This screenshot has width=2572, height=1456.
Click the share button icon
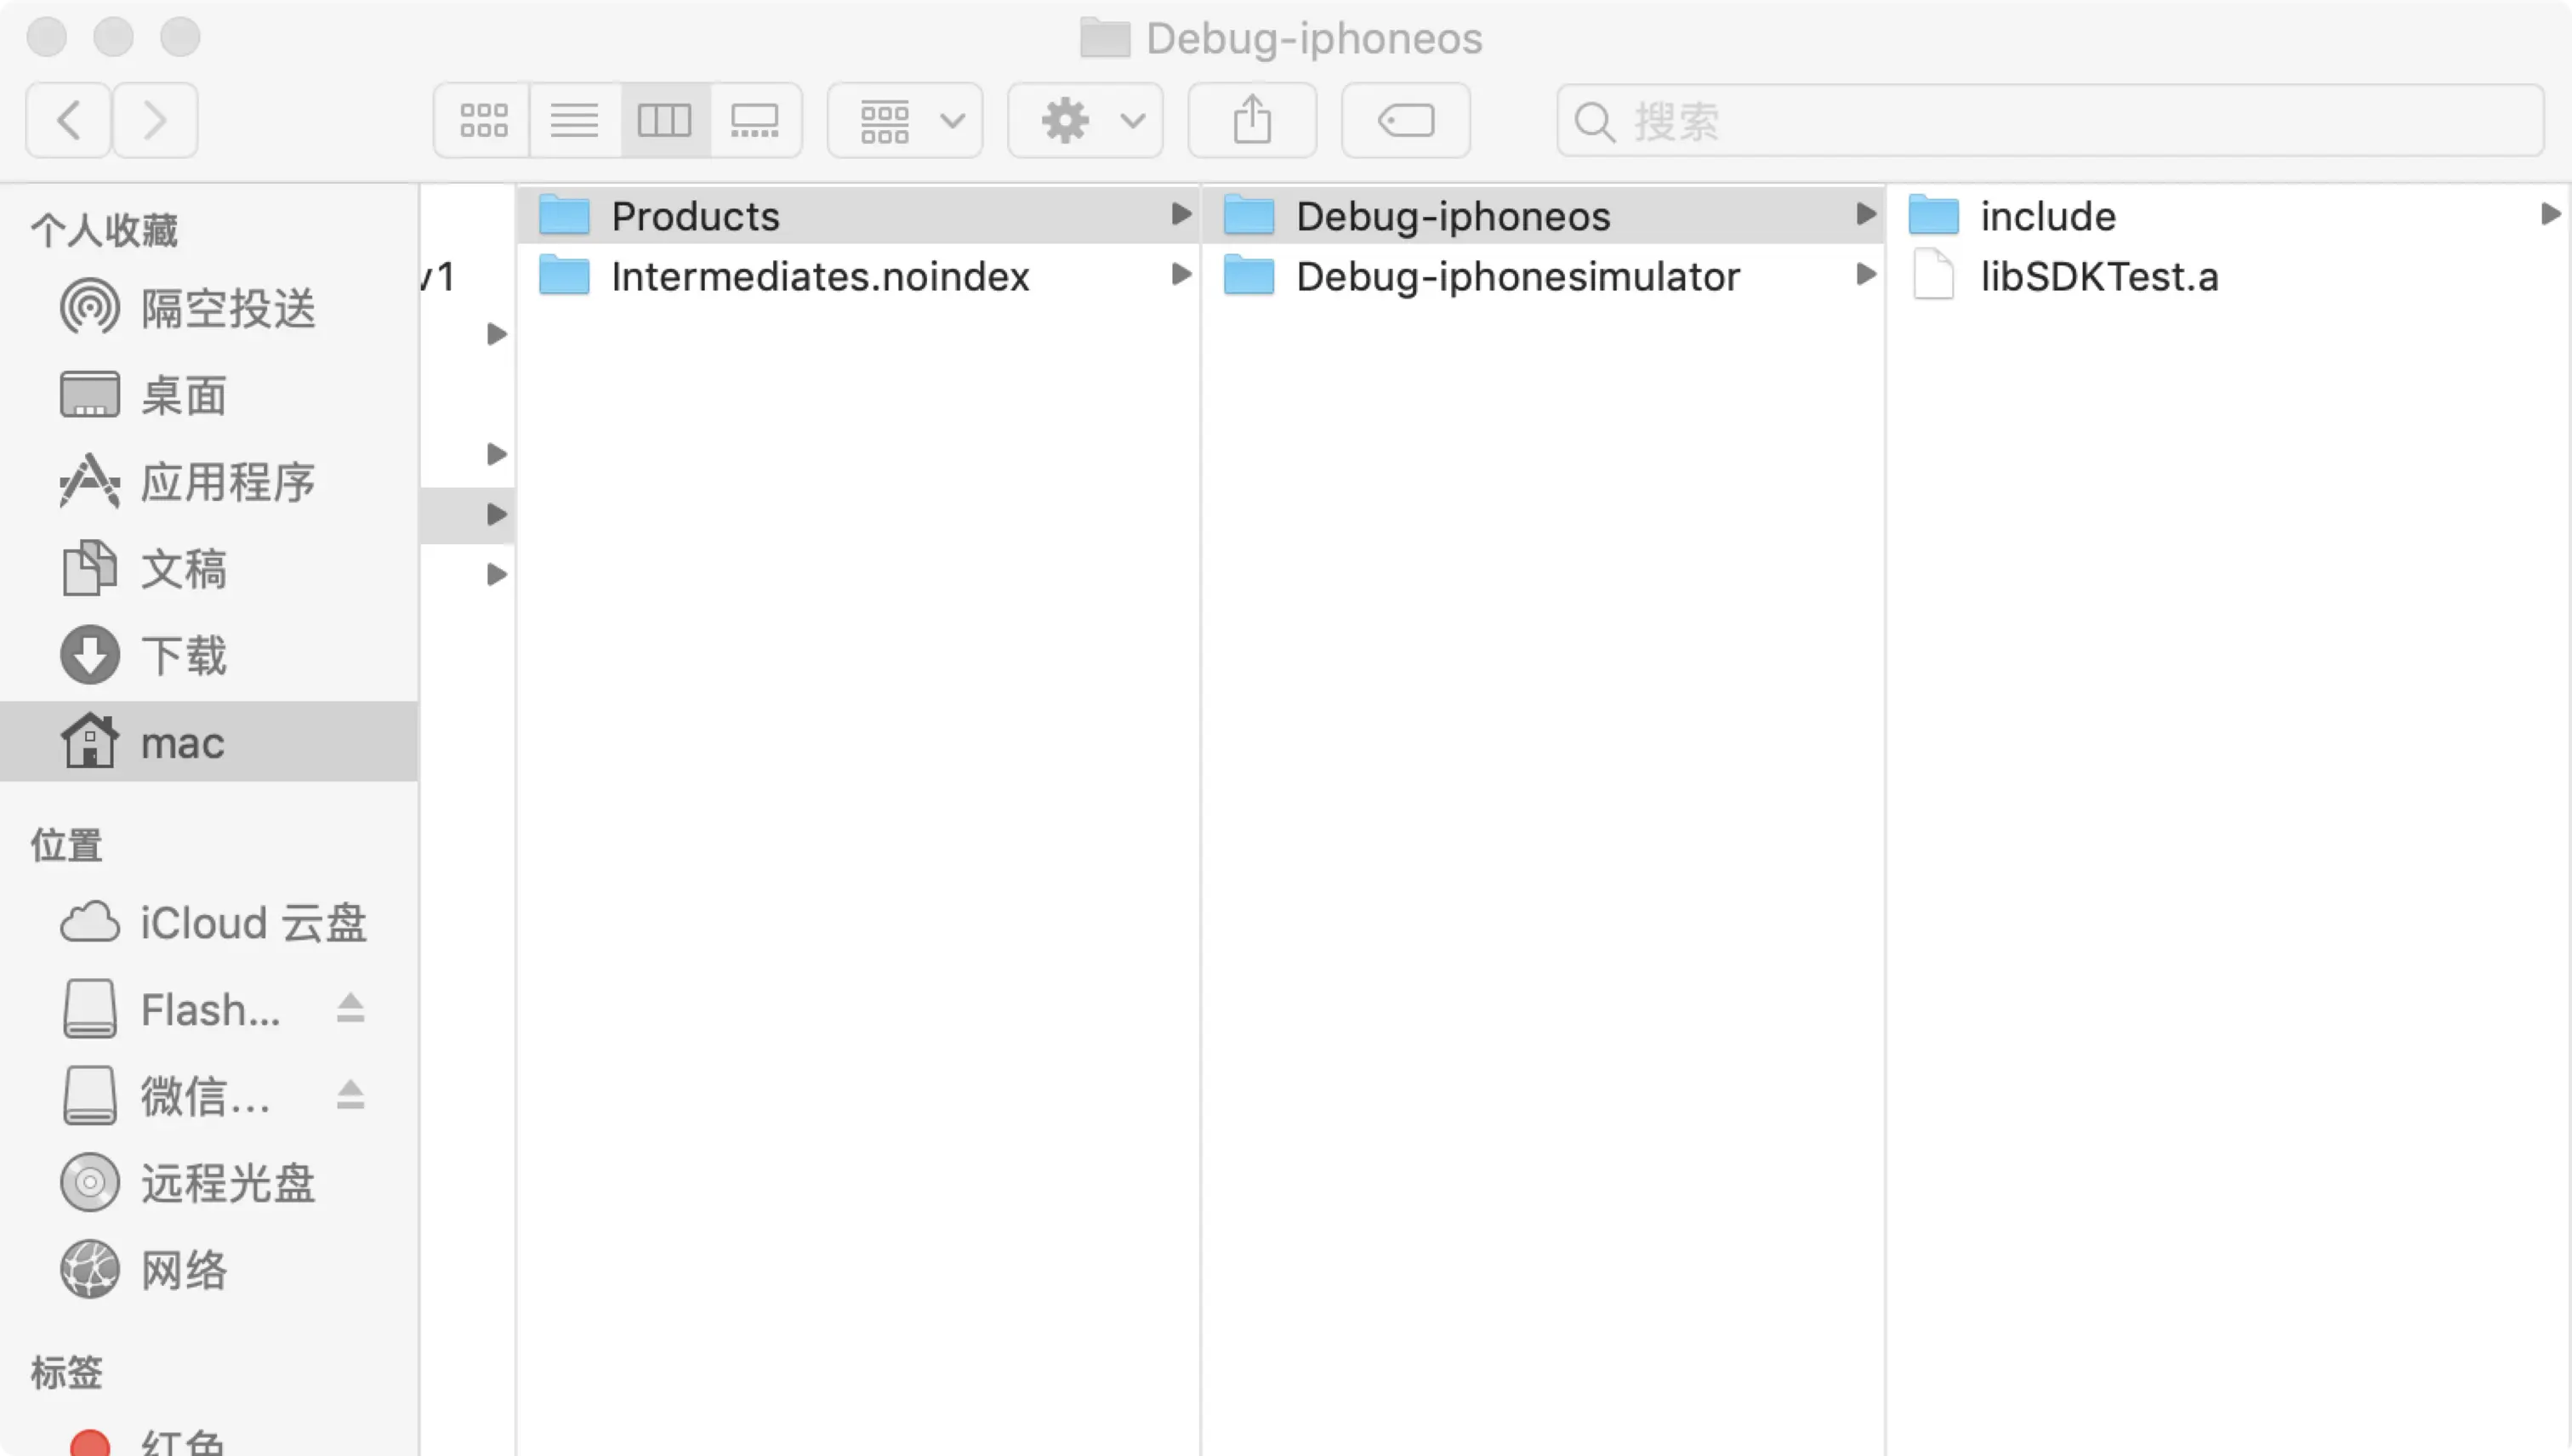[1252, 121]
